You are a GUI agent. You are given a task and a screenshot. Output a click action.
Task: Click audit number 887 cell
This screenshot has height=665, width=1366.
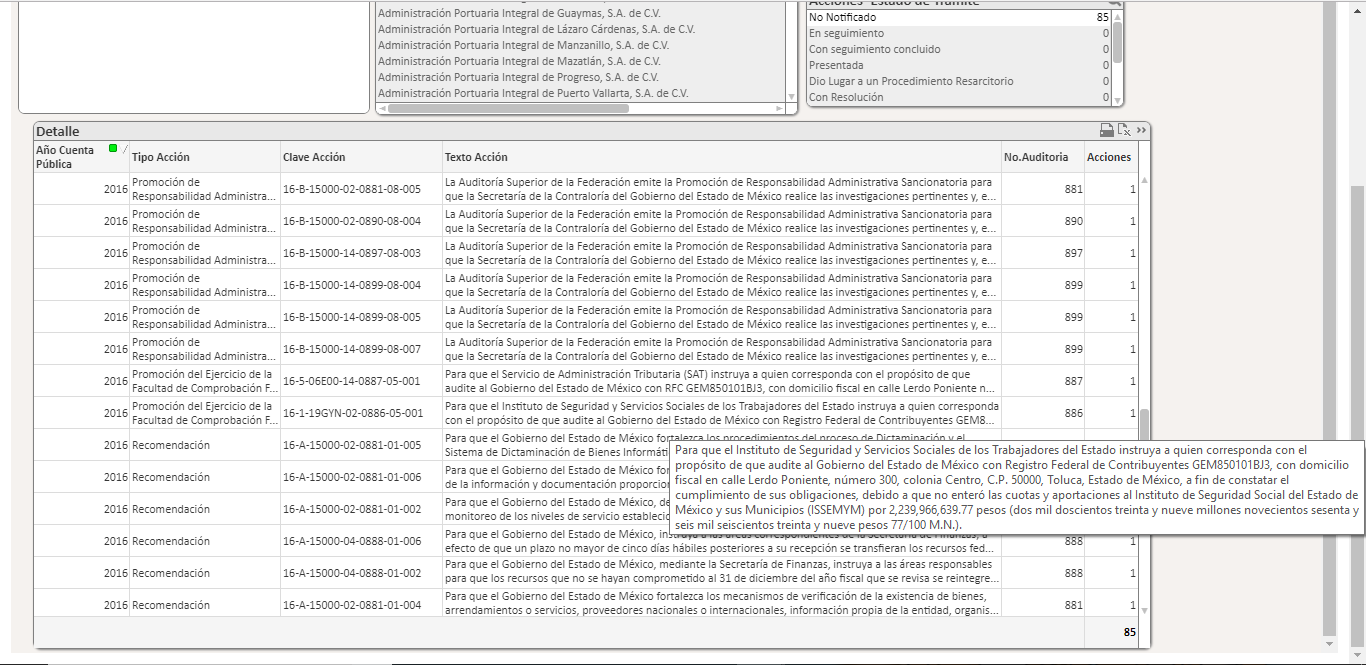click(x=1043, y=381)
